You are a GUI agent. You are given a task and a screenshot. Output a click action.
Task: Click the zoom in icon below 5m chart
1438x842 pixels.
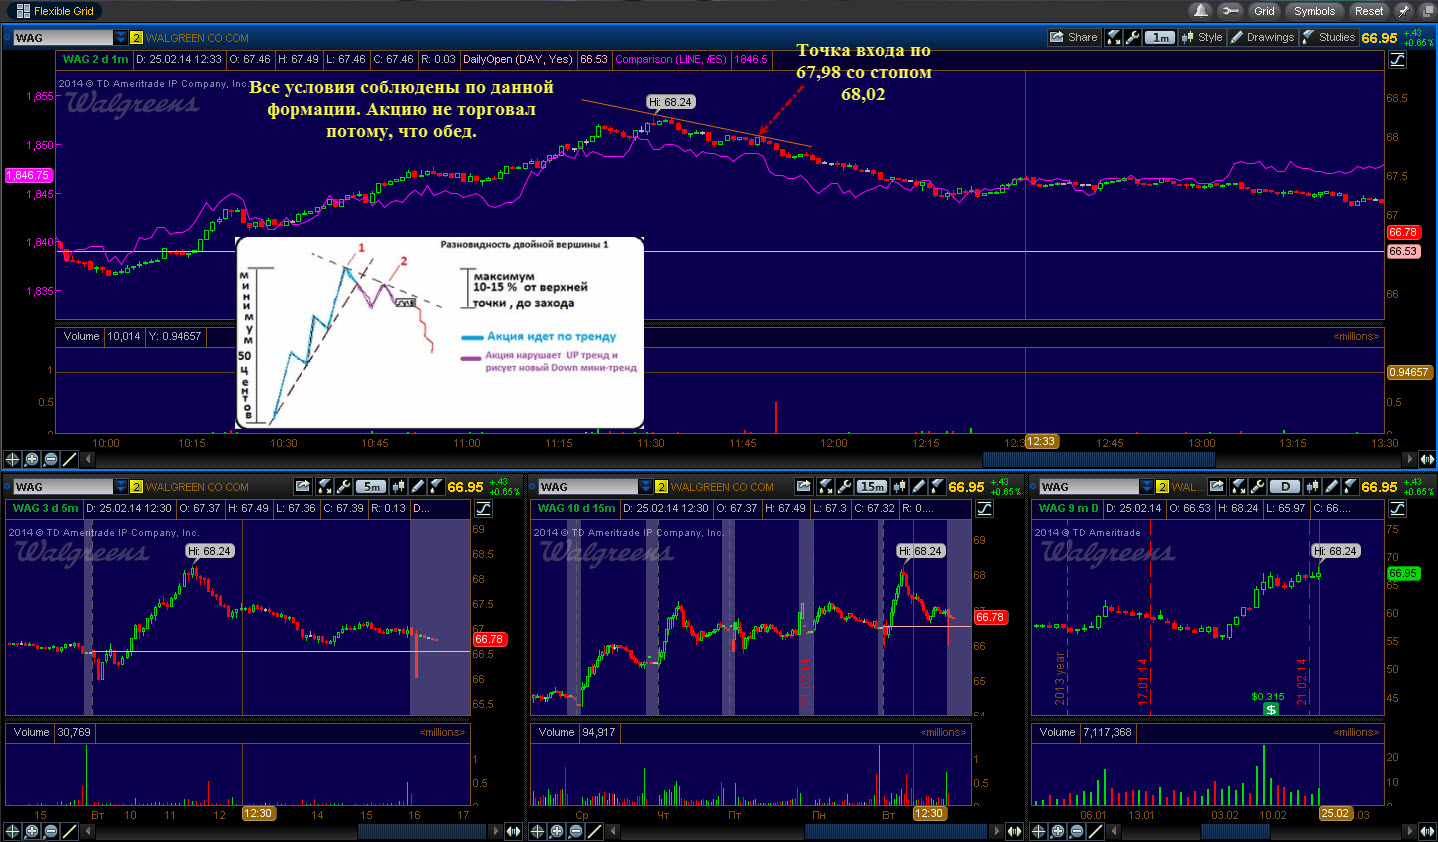[32, 831]
